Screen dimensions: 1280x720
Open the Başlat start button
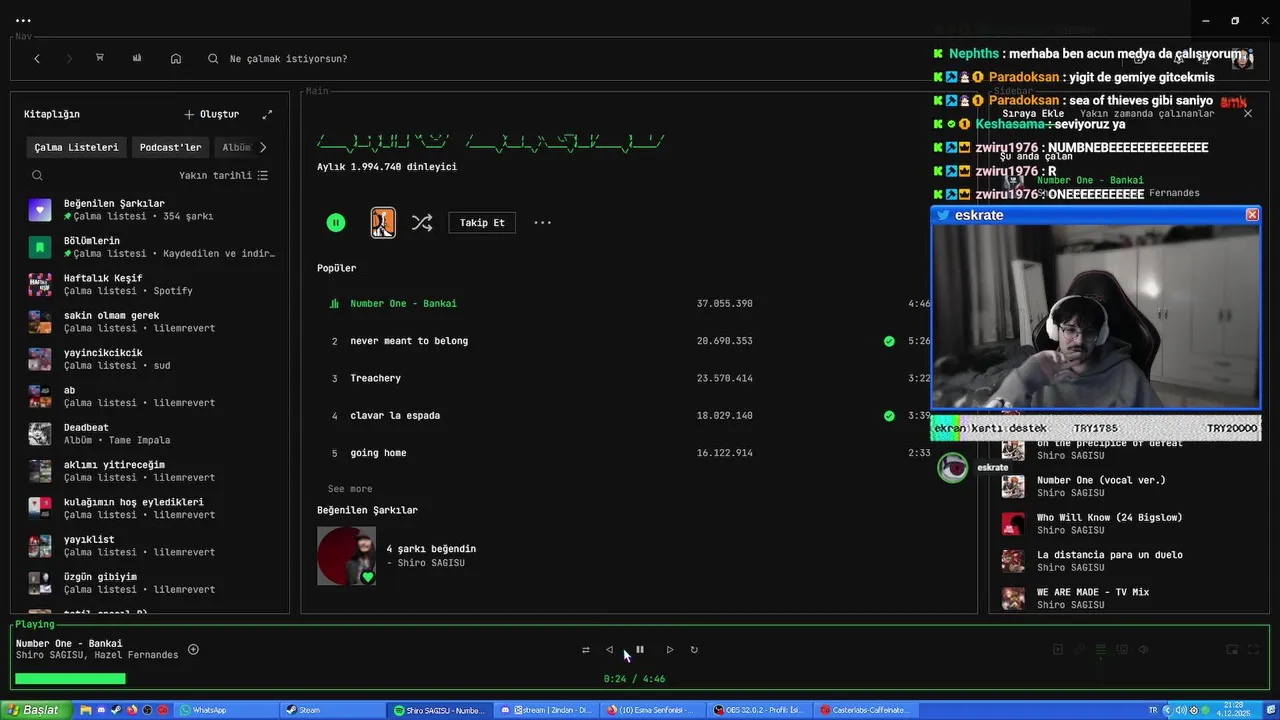[x=36, y=710]
